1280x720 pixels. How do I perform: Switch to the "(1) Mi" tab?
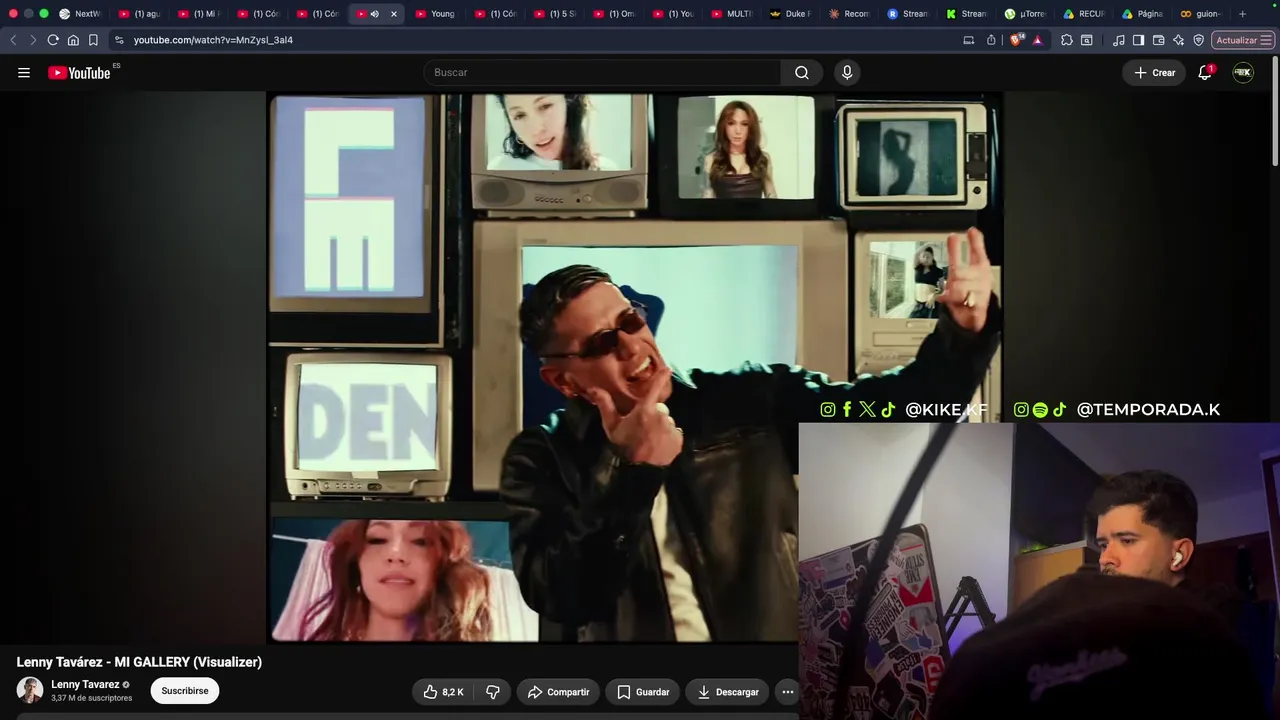[x=199, y=14]
